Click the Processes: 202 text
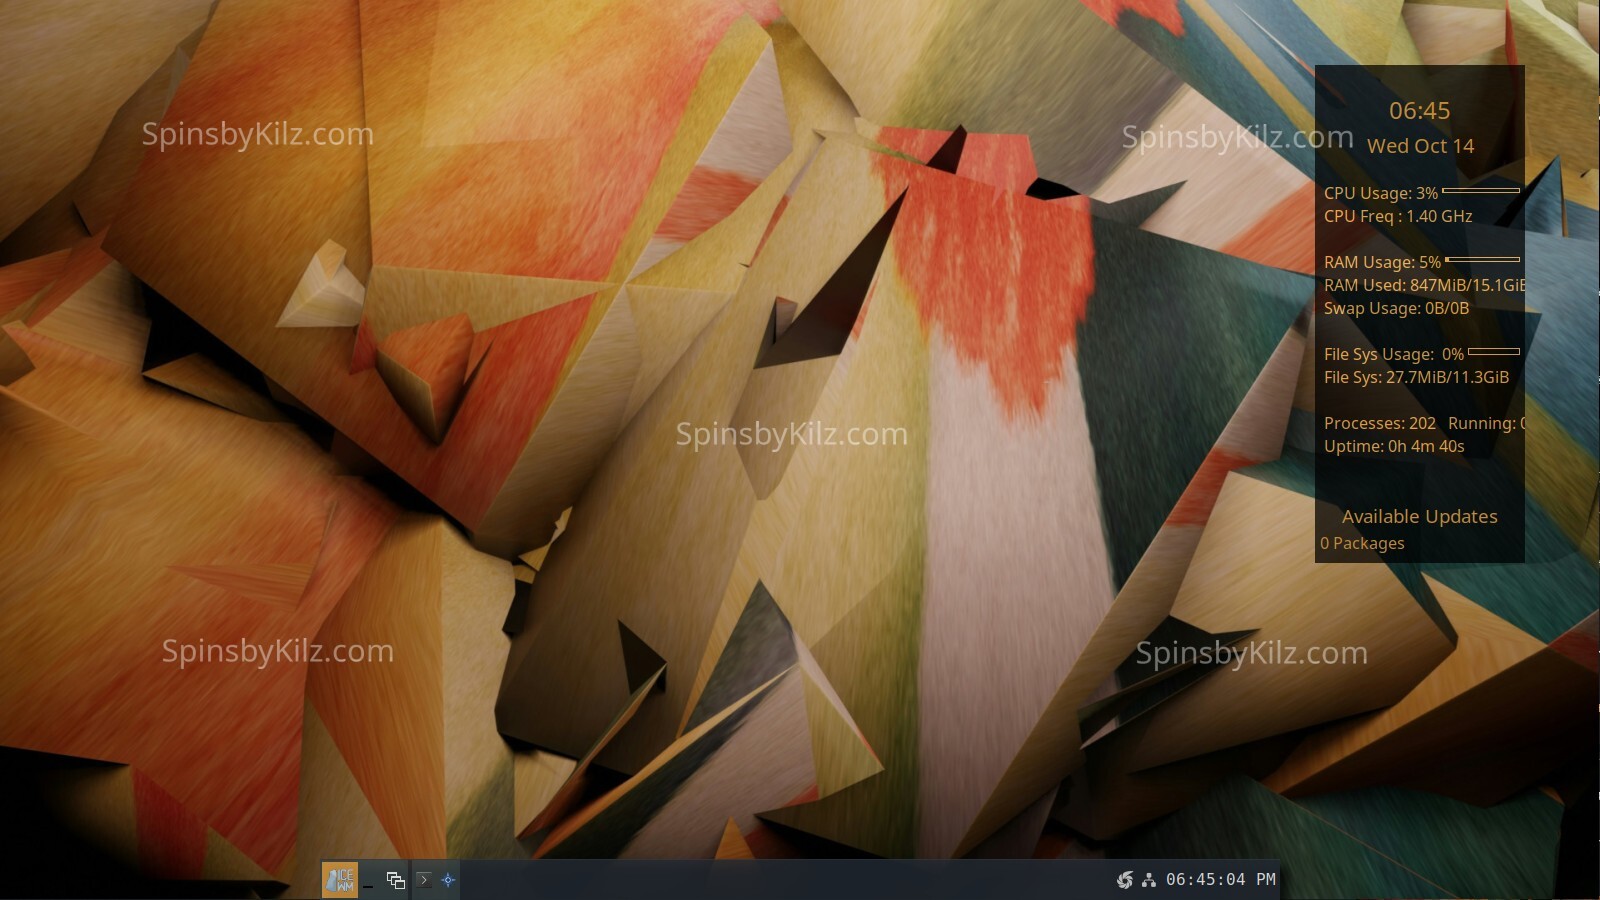 click(1379, 423)
